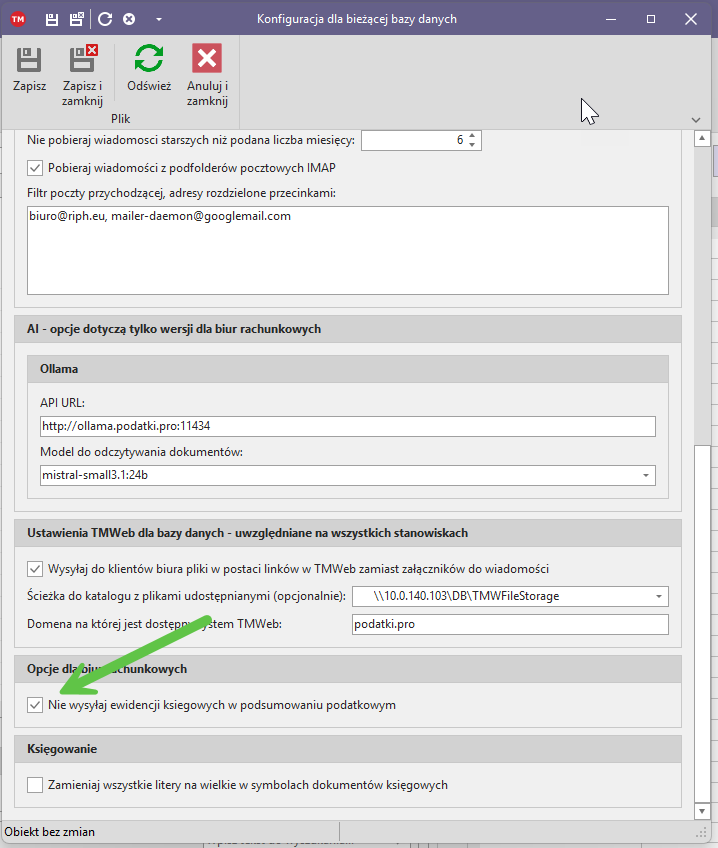Collapse the ribbon using the chevron arrow

pyautogui.click(x=696, y=120)
